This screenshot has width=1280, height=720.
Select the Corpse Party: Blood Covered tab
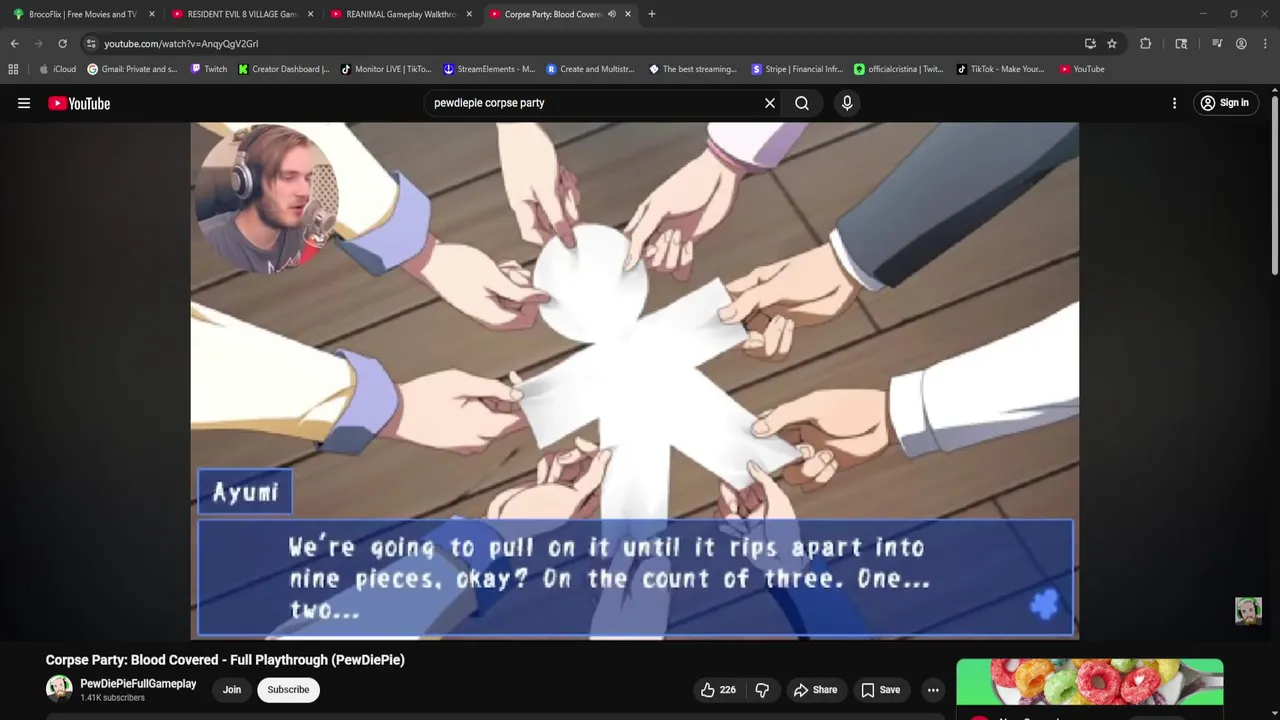559,14
